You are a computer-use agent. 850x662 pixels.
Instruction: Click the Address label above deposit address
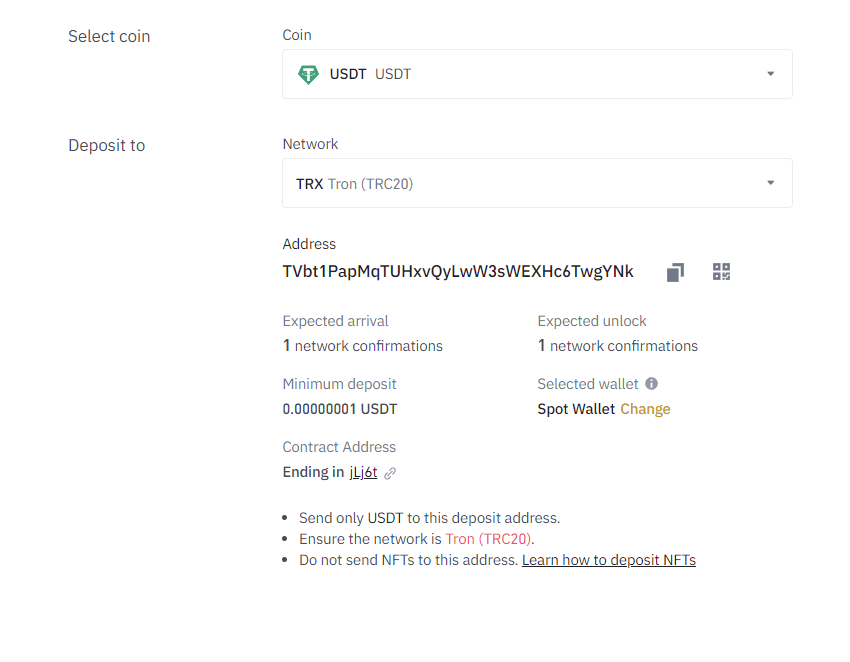309,244
